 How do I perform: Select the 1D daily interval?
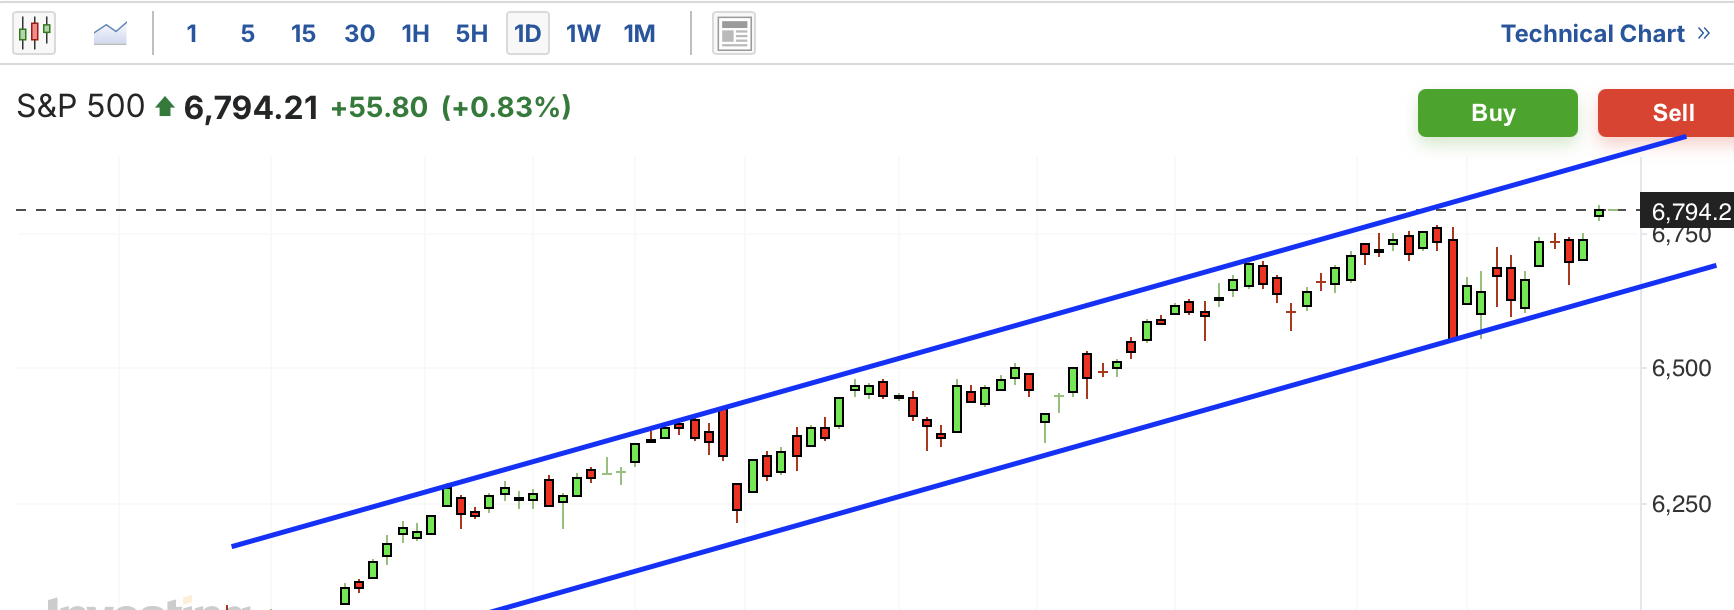click(x=528, y=34)
